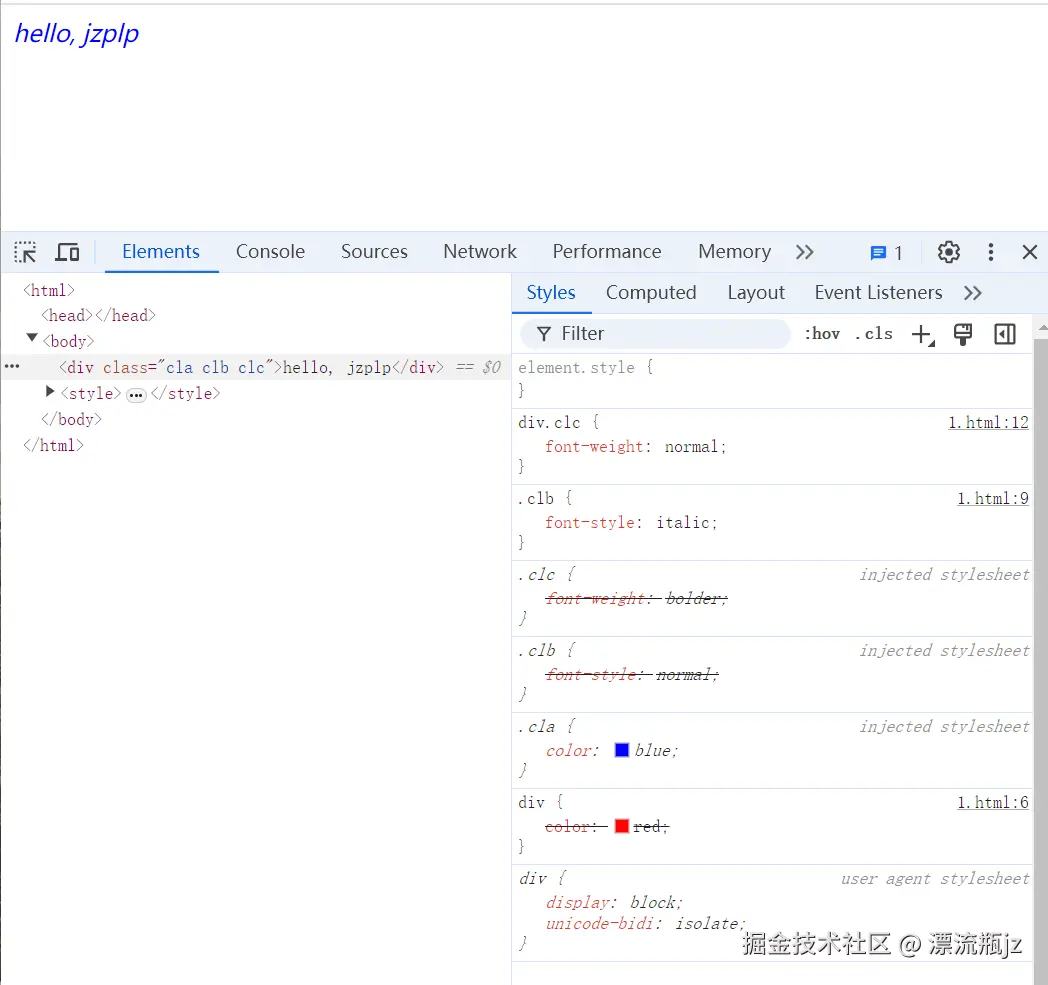The height and width of the screenshot is (985, 1048).
Task: Open the Sources tab
Action: (374, 251)
